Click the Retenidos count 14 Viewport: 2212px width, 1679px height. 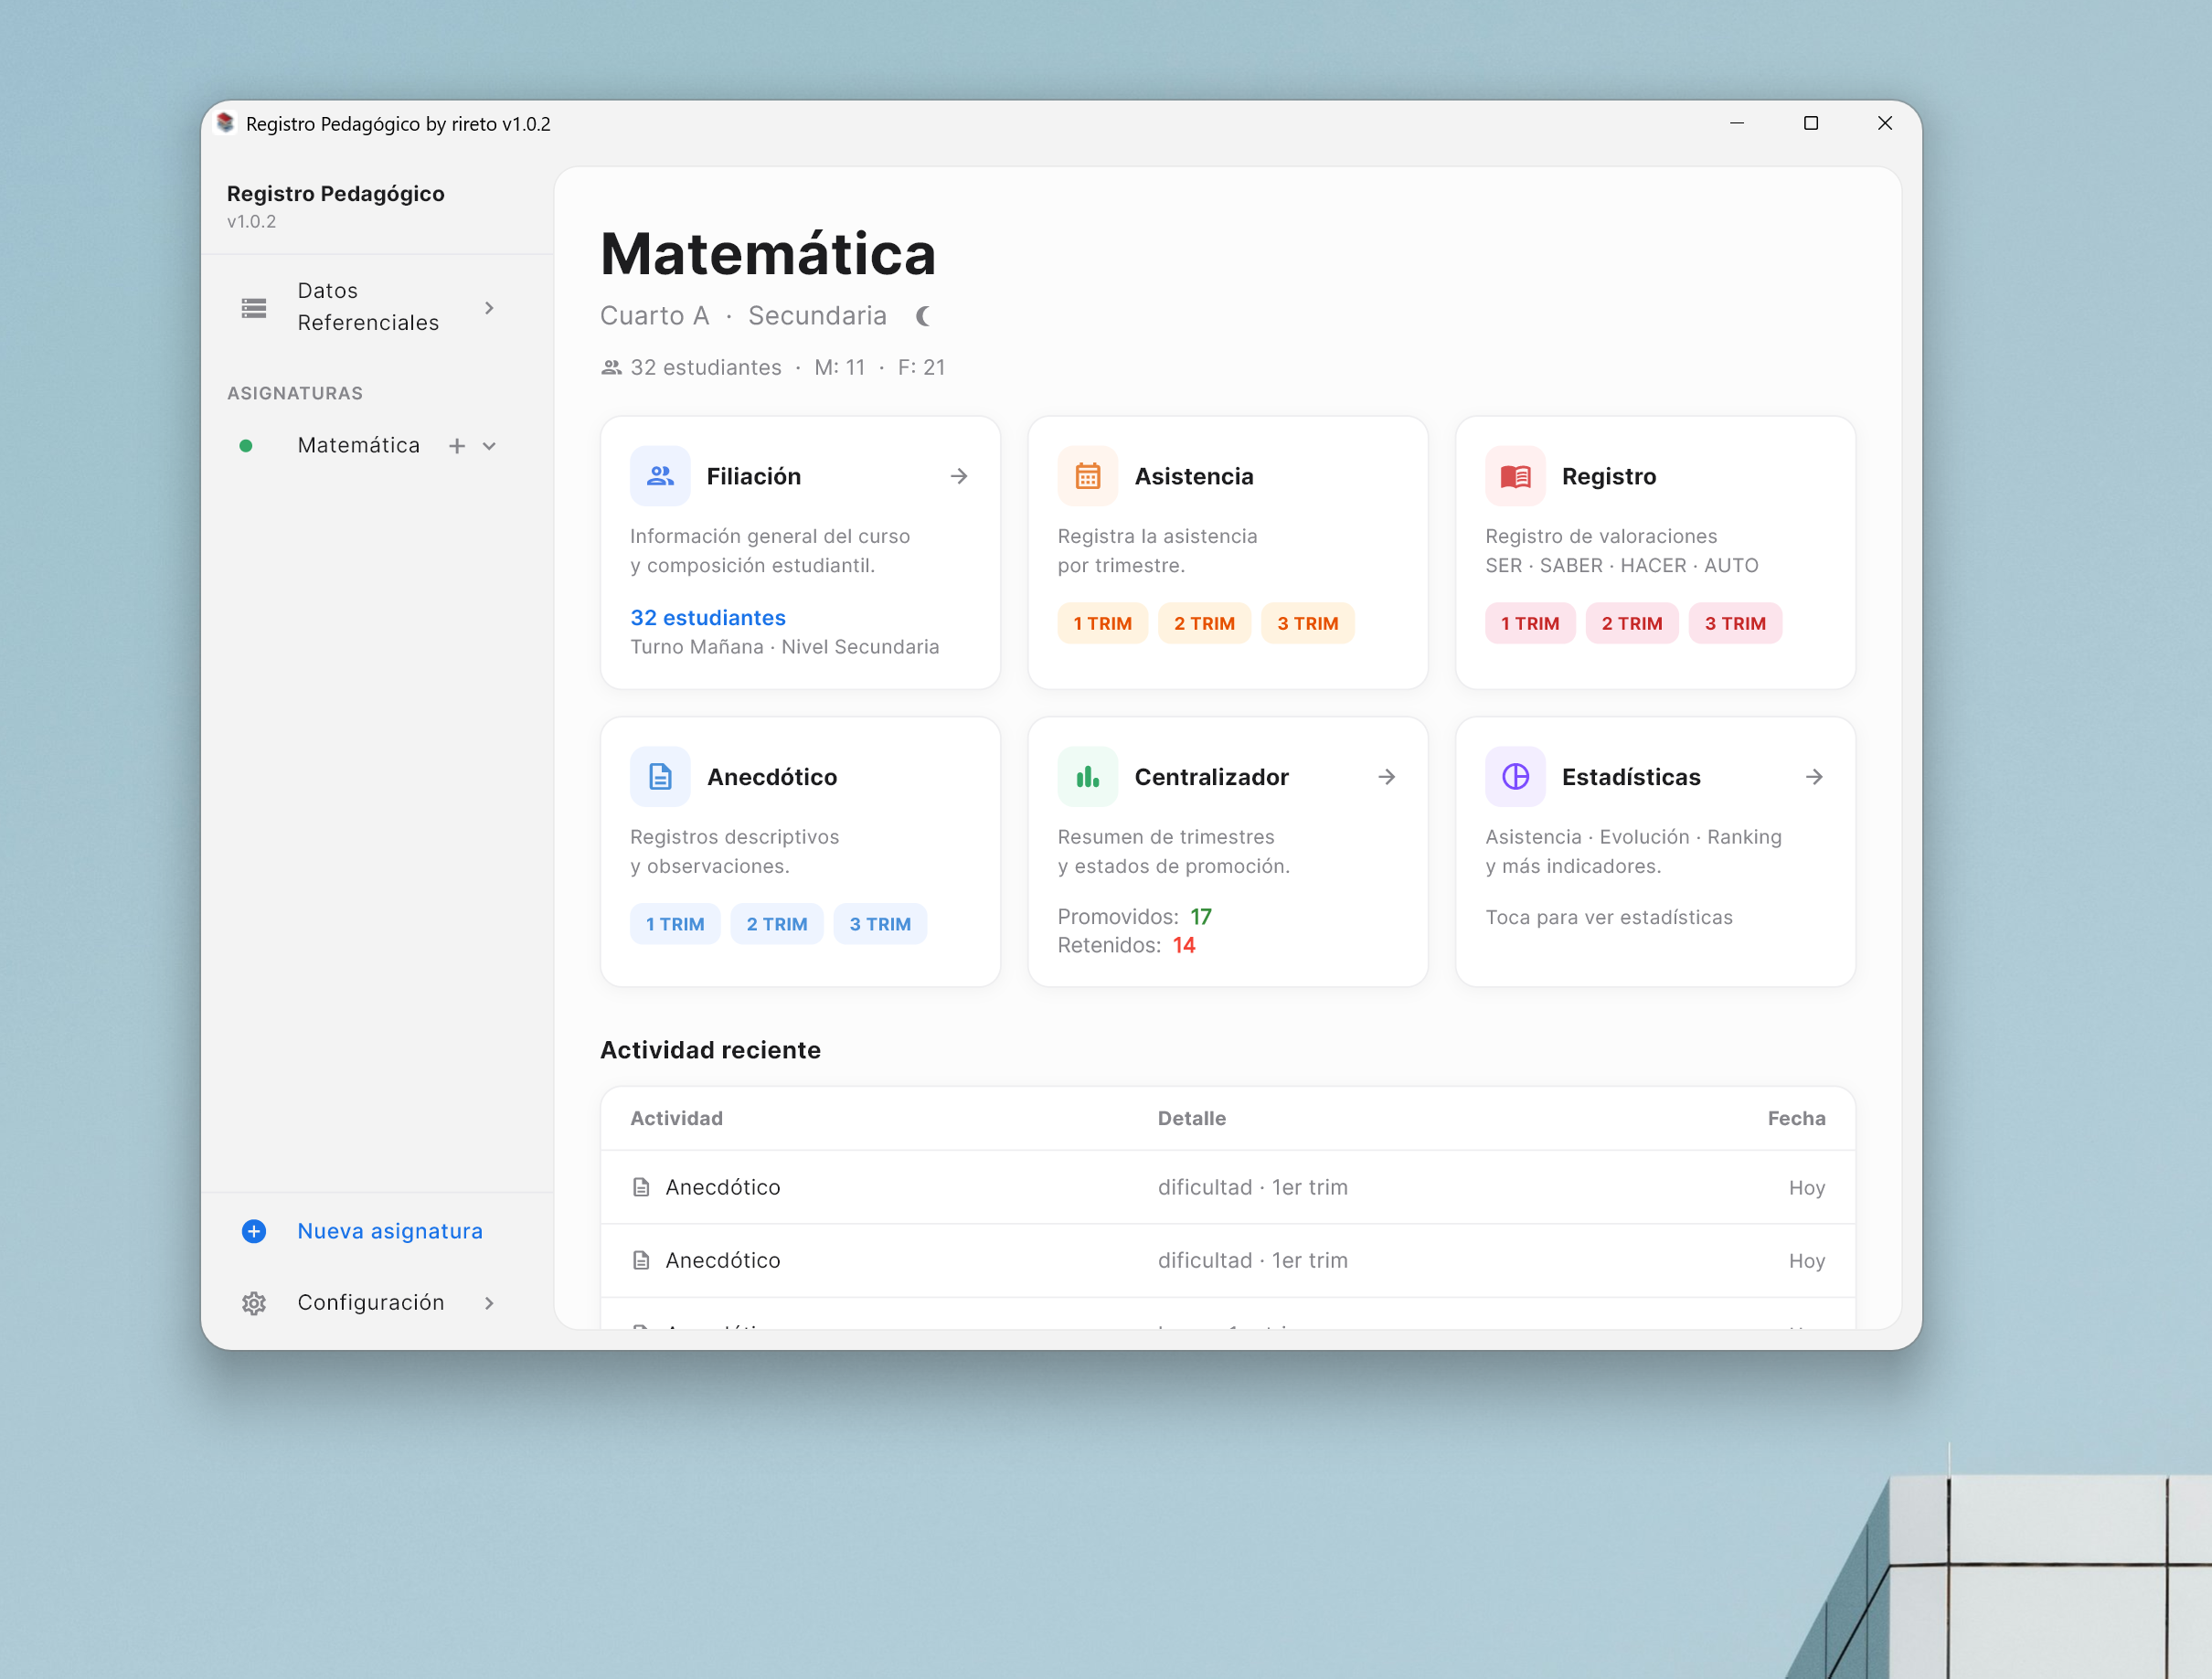coord(1184,946)
